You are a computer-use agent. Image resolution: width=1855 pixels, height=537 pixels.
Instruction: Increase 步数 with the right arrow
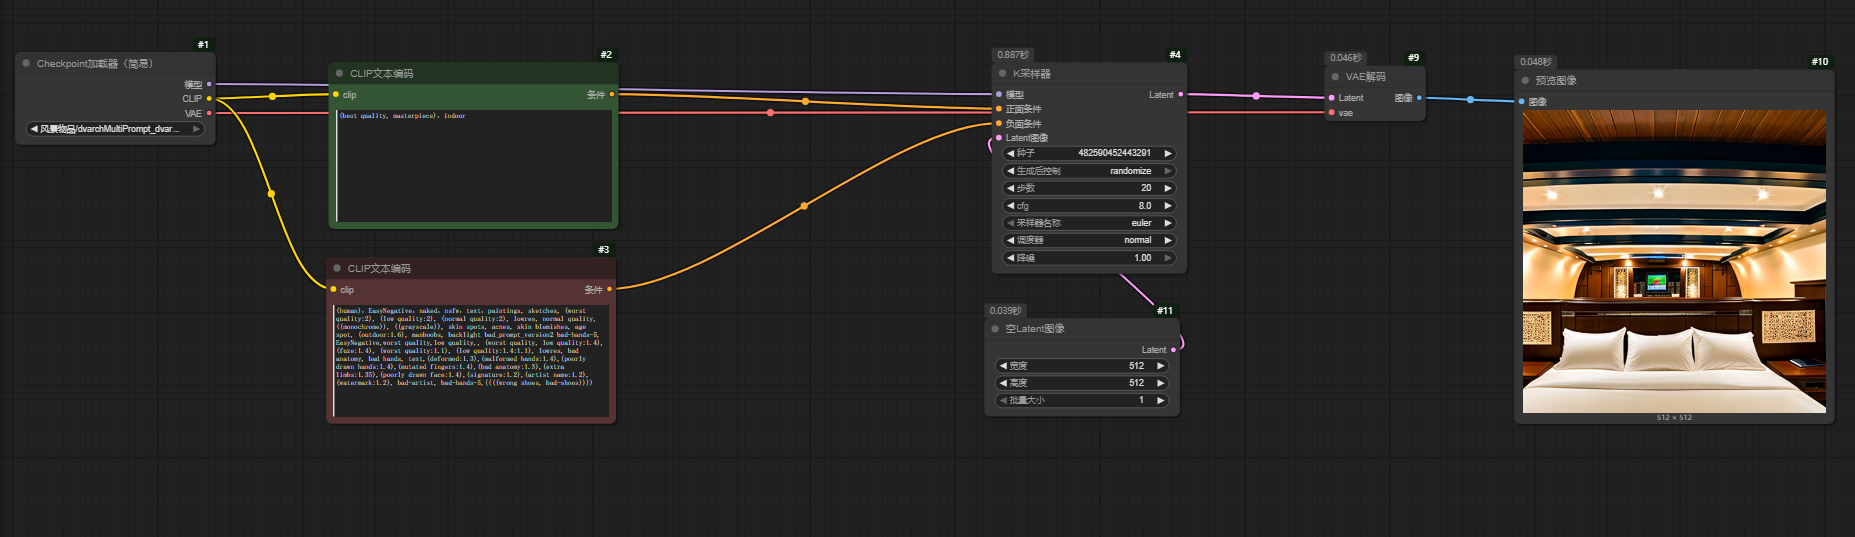(x=1167, y=188)
